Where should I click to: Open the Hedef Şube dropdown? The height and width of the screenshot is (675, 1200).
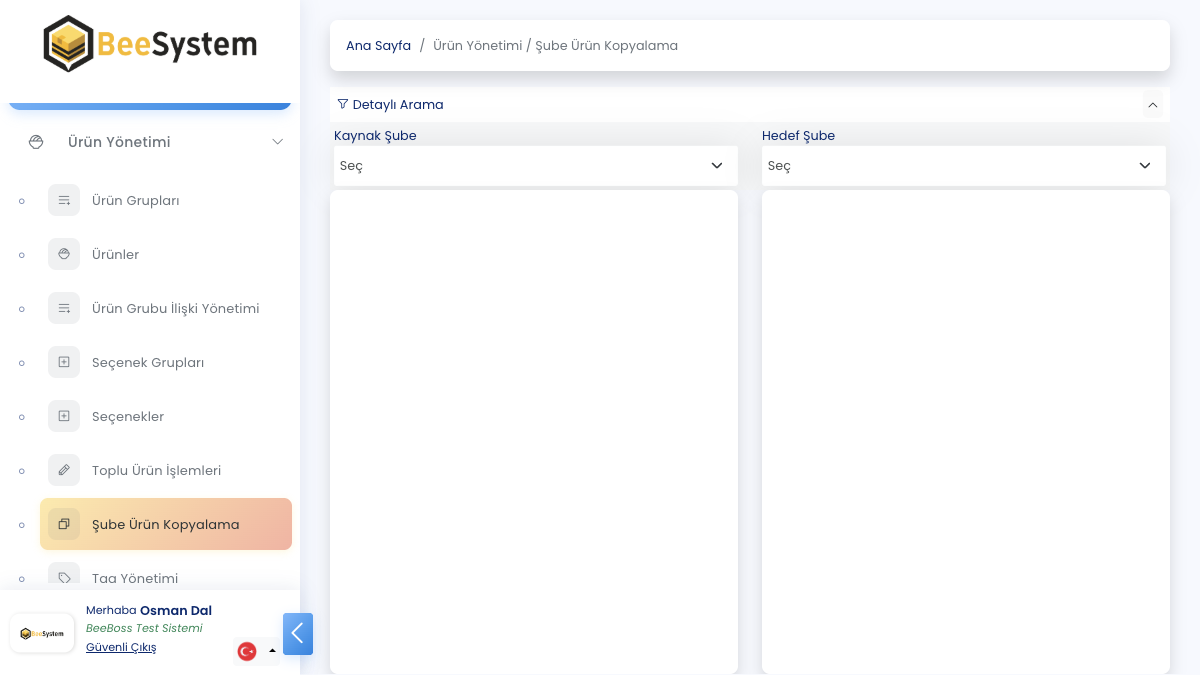click(x=963, y=166)
